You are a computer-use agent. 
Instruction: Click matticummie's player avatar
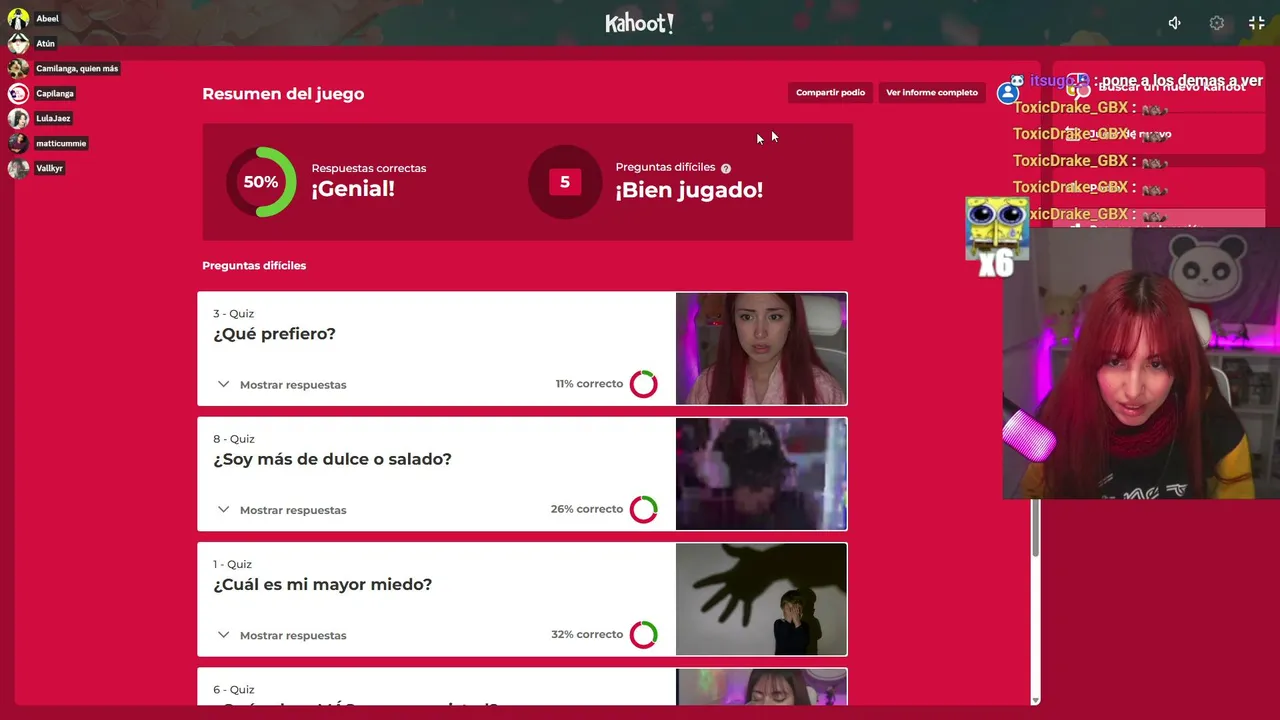[x=18, y=143]
